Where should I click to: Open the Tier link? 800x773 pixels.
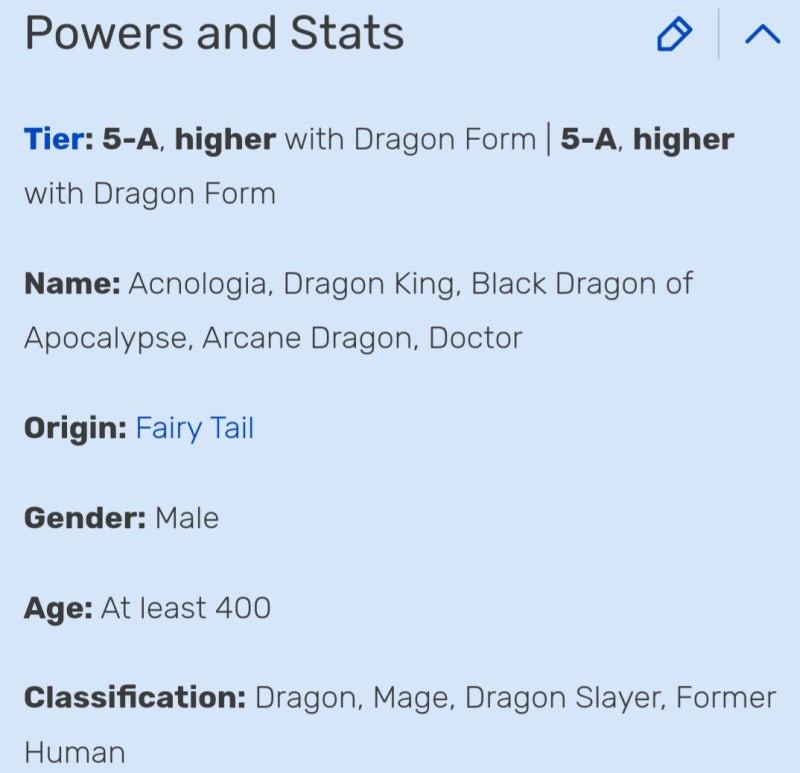click(56, 139)
